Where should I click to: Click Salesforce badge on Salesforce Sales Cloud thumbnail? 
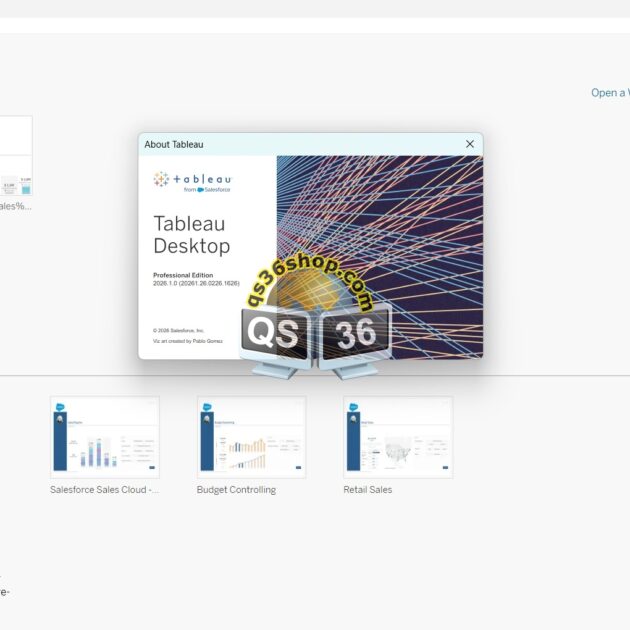pyautogui.click(x=60, y=407)
